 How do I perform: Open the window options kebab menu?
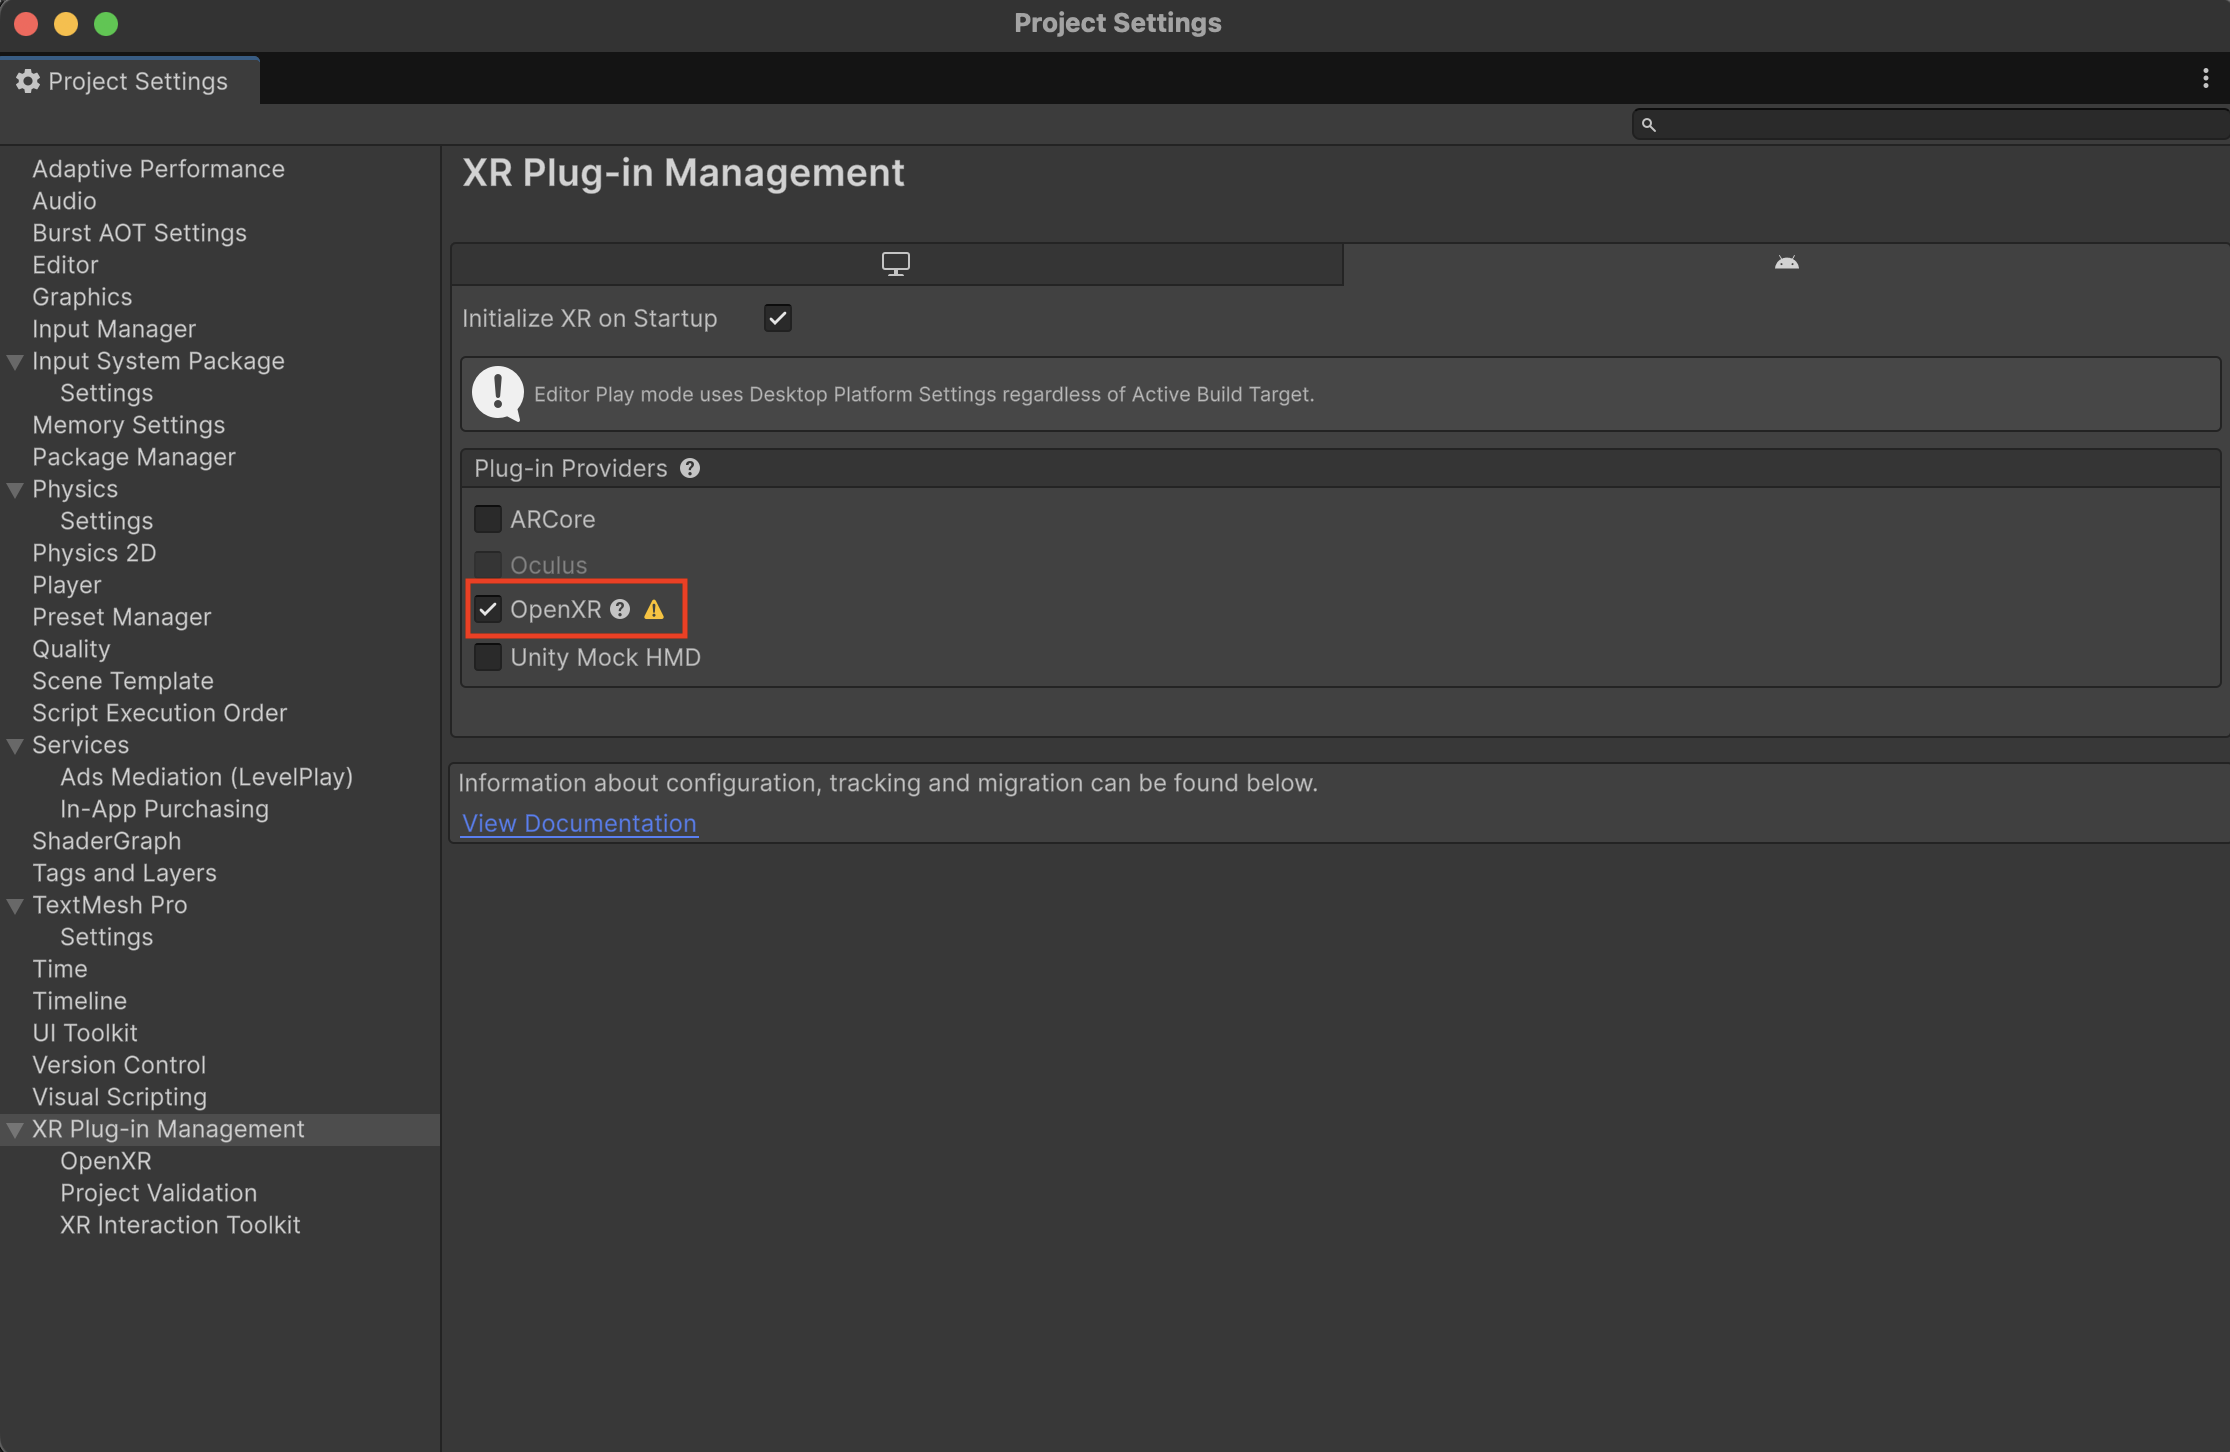2204,78
